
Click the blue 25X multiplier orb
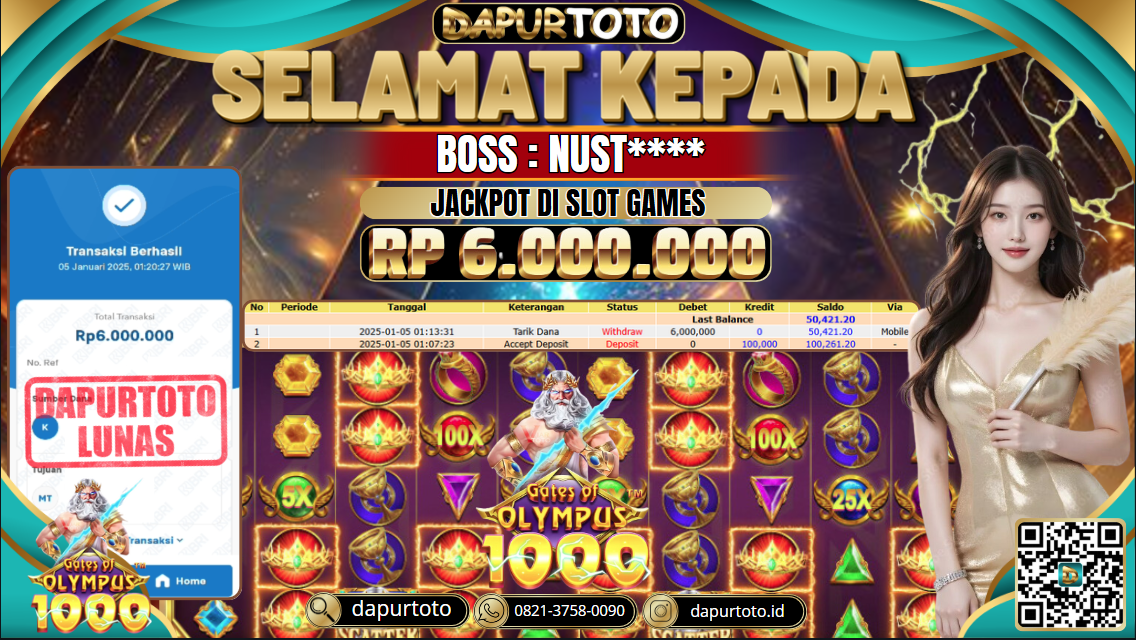pos(851,499)
